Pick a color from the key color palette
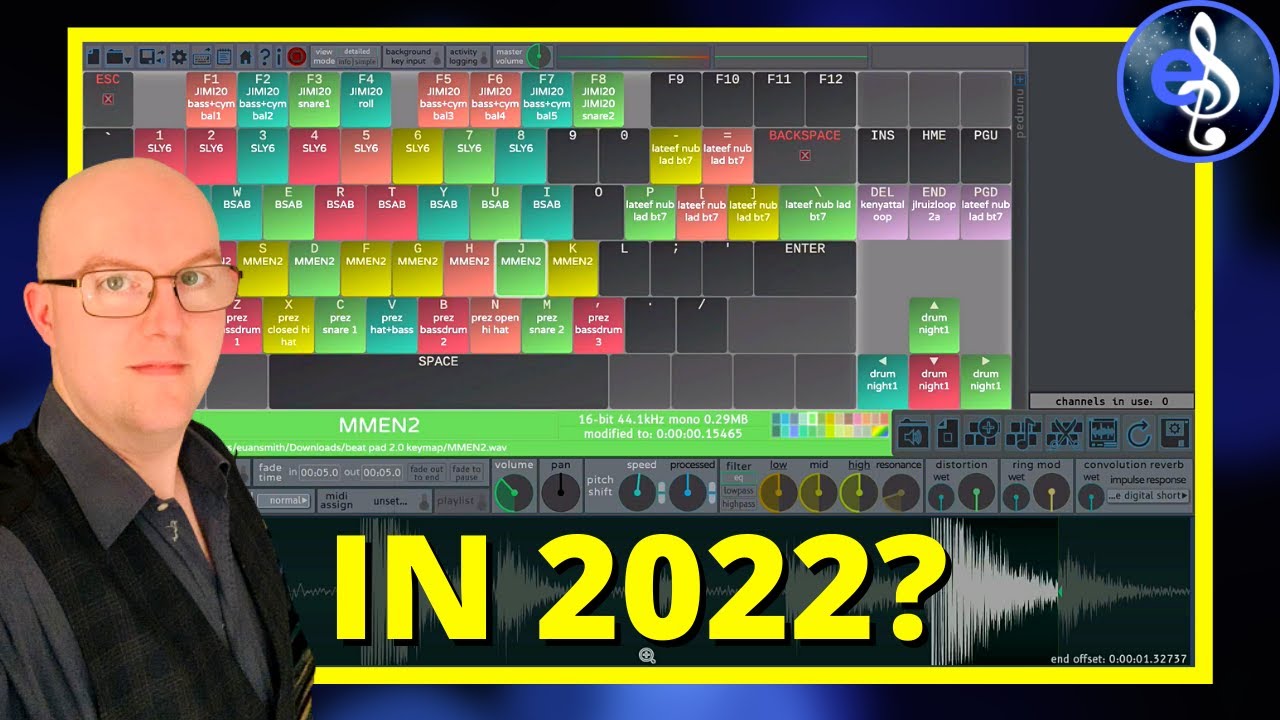The width and height of the screenshot is (1280, 720). (x=830, y=425)
